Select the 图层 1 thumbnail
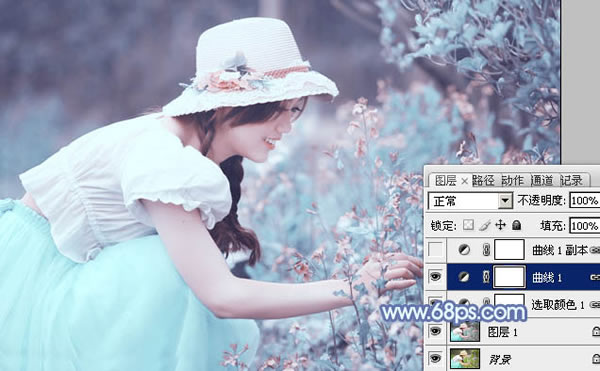600x371 pixels. coord(465,331)
